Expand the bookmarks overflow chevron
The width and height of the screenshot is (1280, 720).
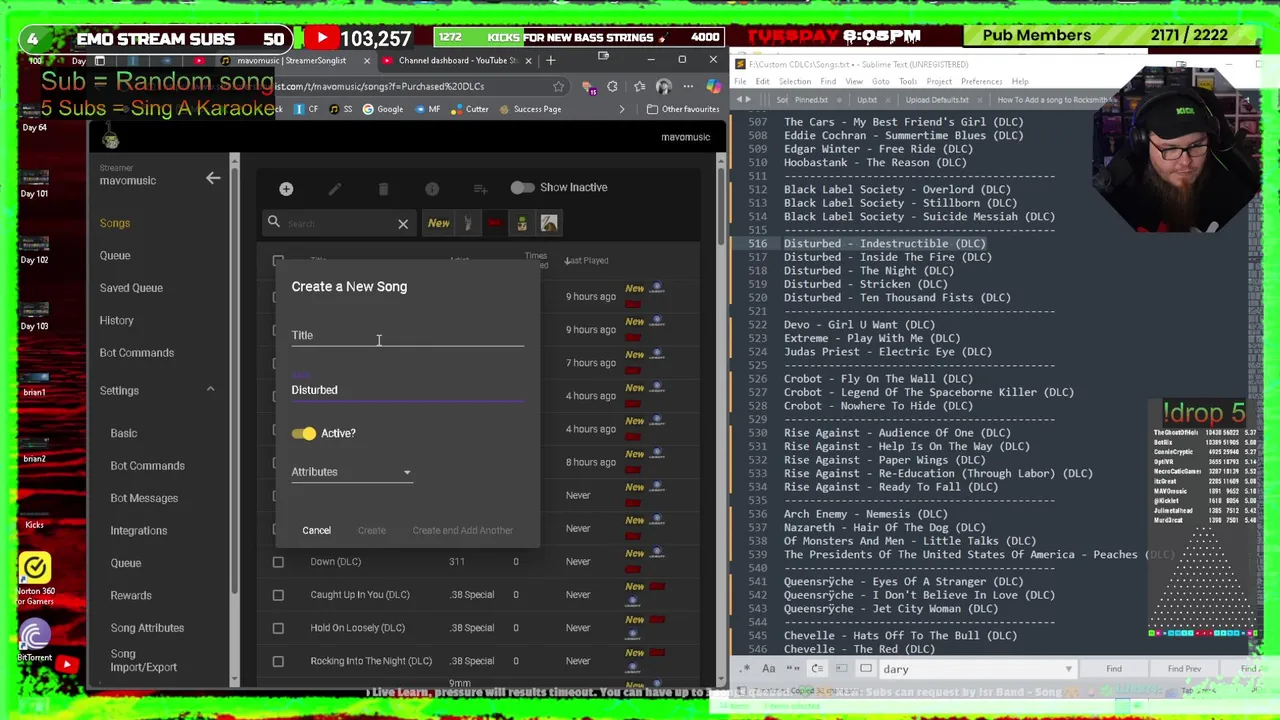(621, 109)
